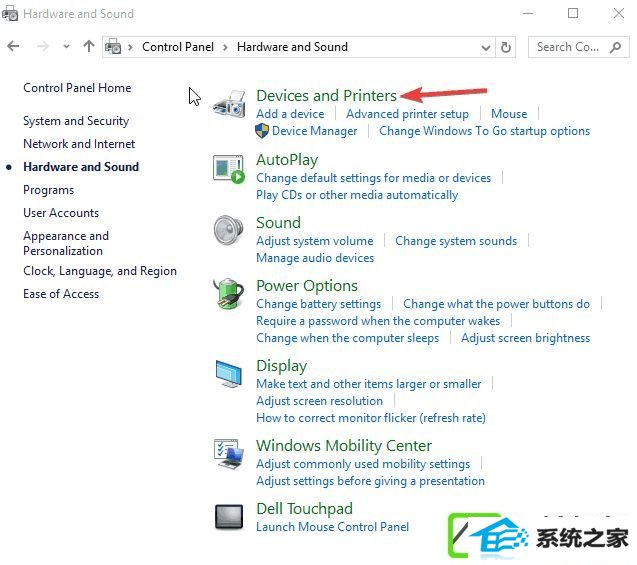Click Change what the power buttons do

click(496, 304)
